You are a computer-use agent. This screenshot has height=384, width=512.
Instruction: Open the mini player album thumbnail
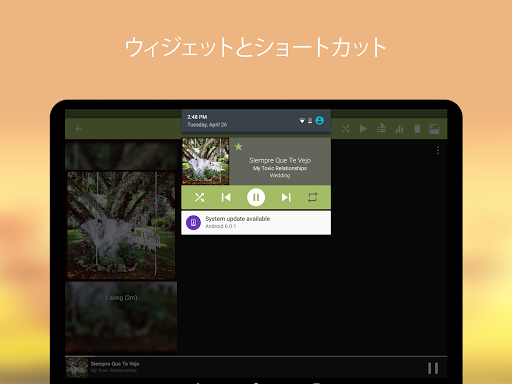pyautogui.click(x=77, y=368)
